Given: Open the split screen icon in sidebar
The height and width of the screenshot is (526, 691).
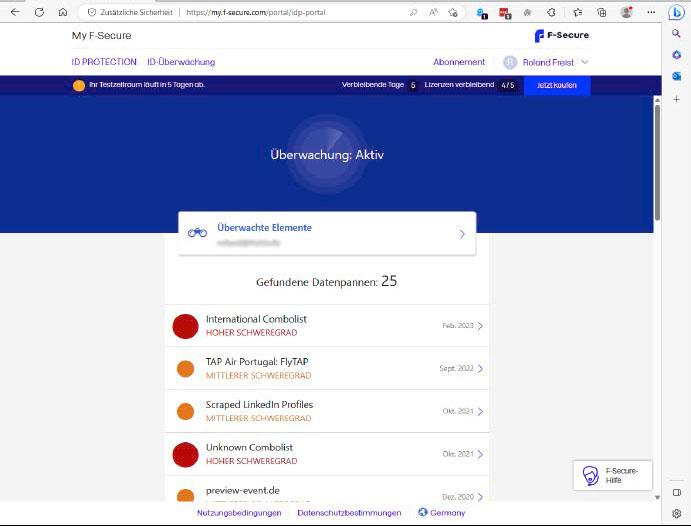Looking at the screenshot, I should [676, 493].
